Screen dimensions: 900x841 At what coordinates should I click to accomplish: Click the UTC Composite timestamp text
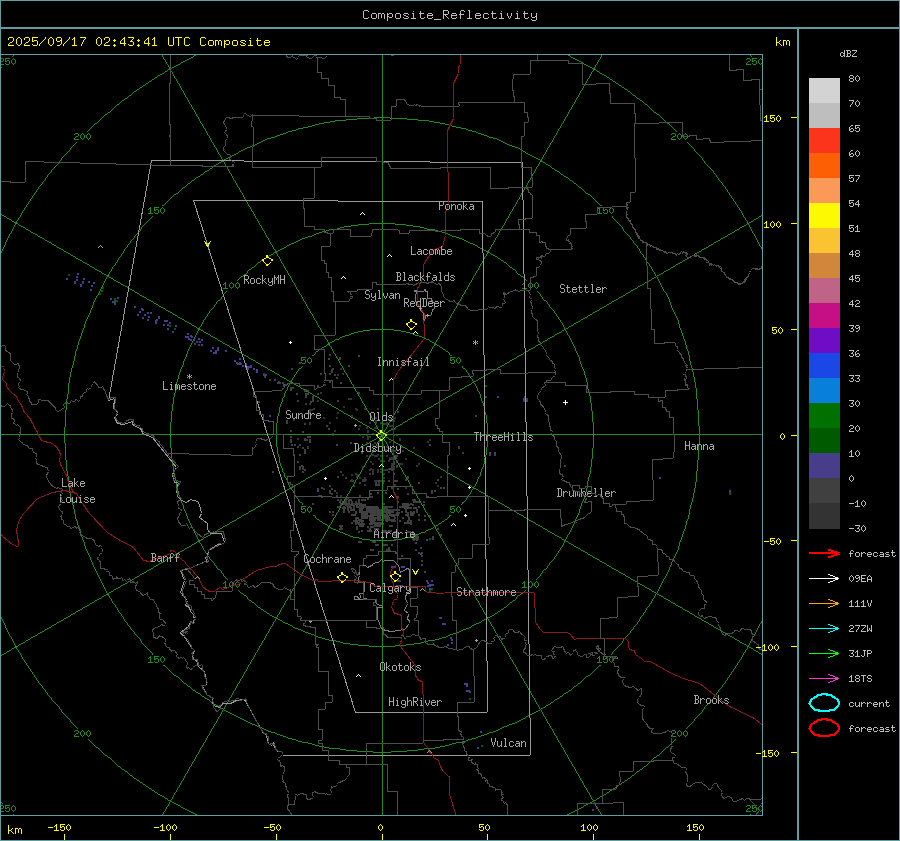click(x=139, y=42)
